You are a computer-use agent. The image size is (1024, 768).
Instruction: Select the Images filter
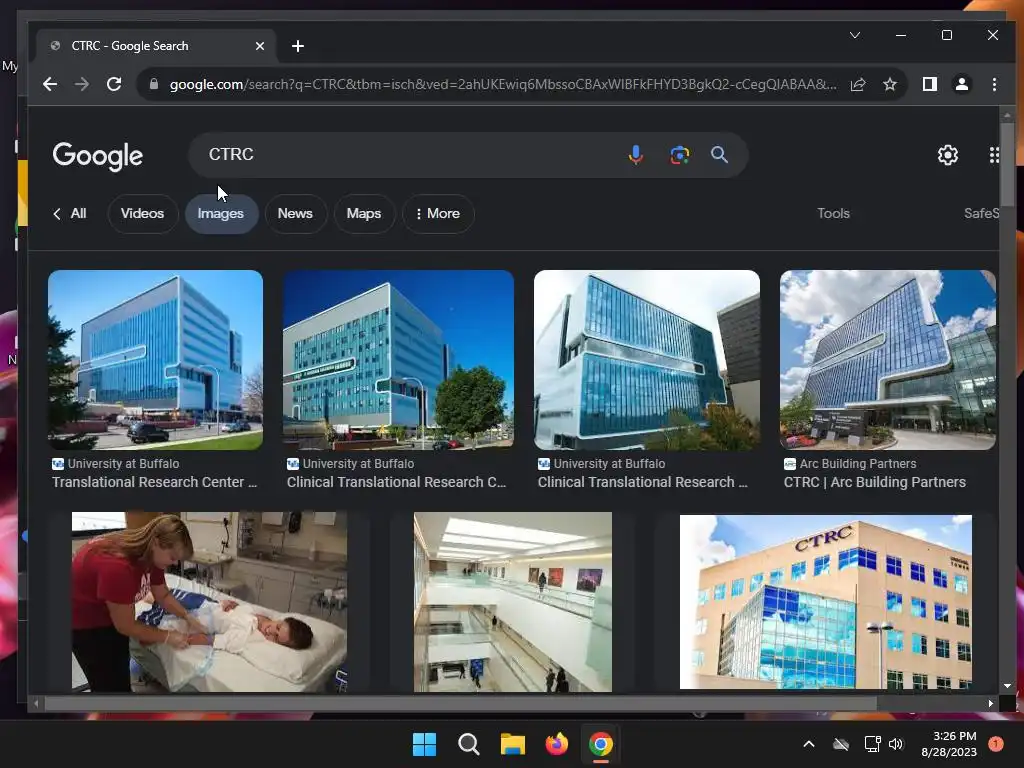(x=221, y=214)
